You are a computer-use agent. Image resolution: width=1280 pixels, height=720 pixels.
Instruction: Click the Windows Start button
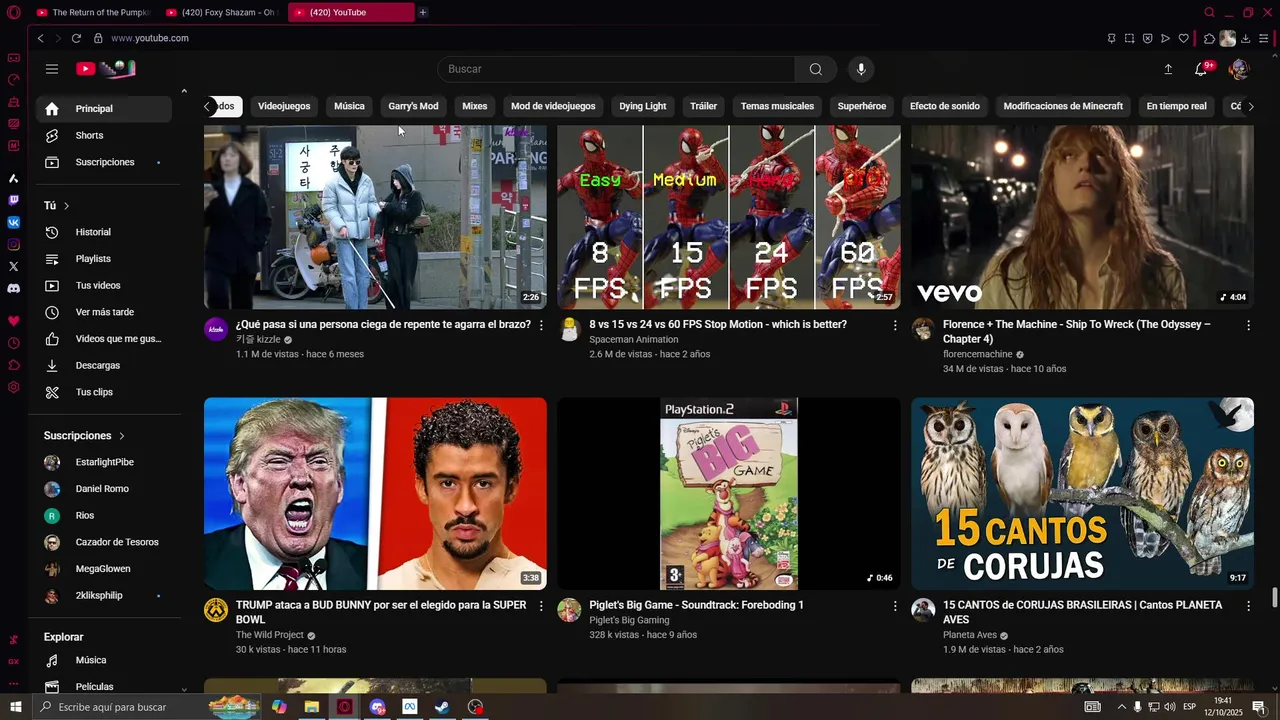[16, 707]
